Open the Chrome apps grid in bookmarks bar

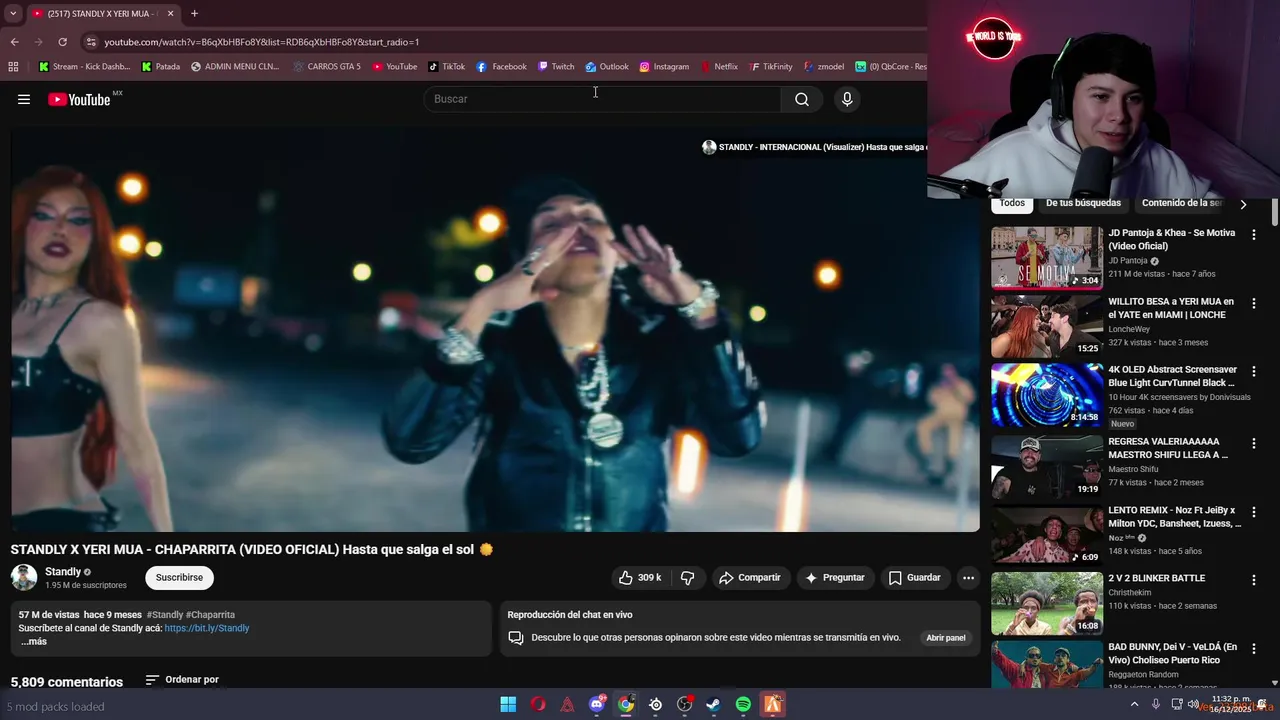(x=13, y=67)
